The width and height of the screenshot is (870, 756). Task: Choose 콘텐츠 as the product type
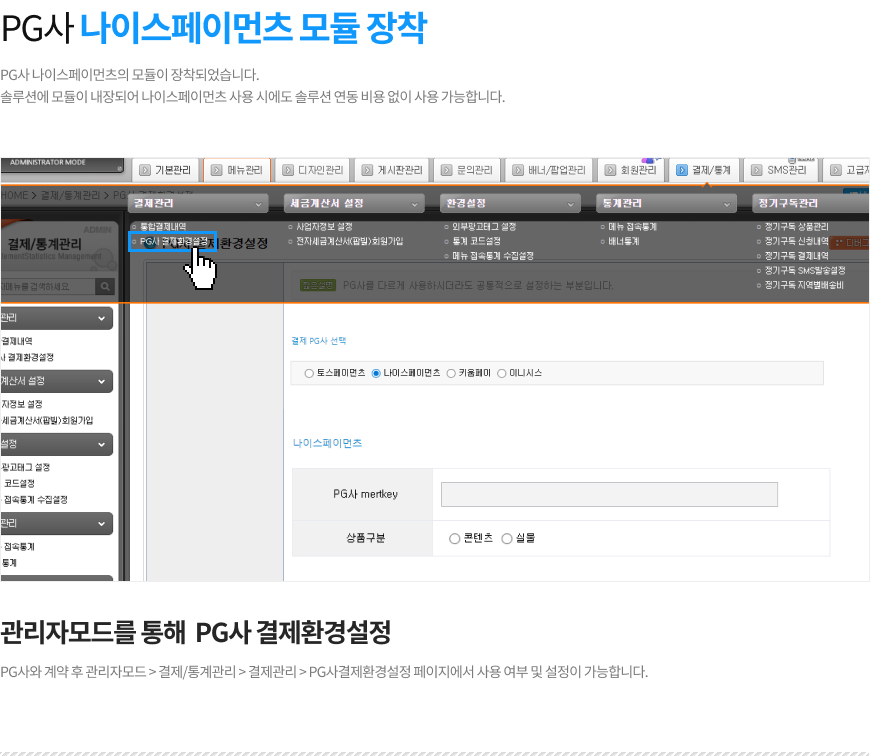click(455, 538)
